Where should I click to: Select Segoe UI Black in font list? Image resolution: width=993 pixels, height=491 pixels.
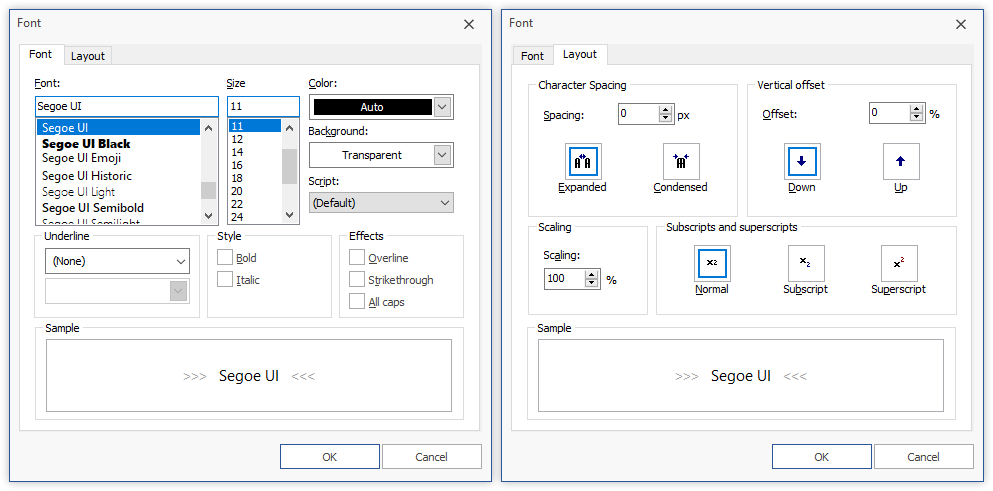coord(118,144)
